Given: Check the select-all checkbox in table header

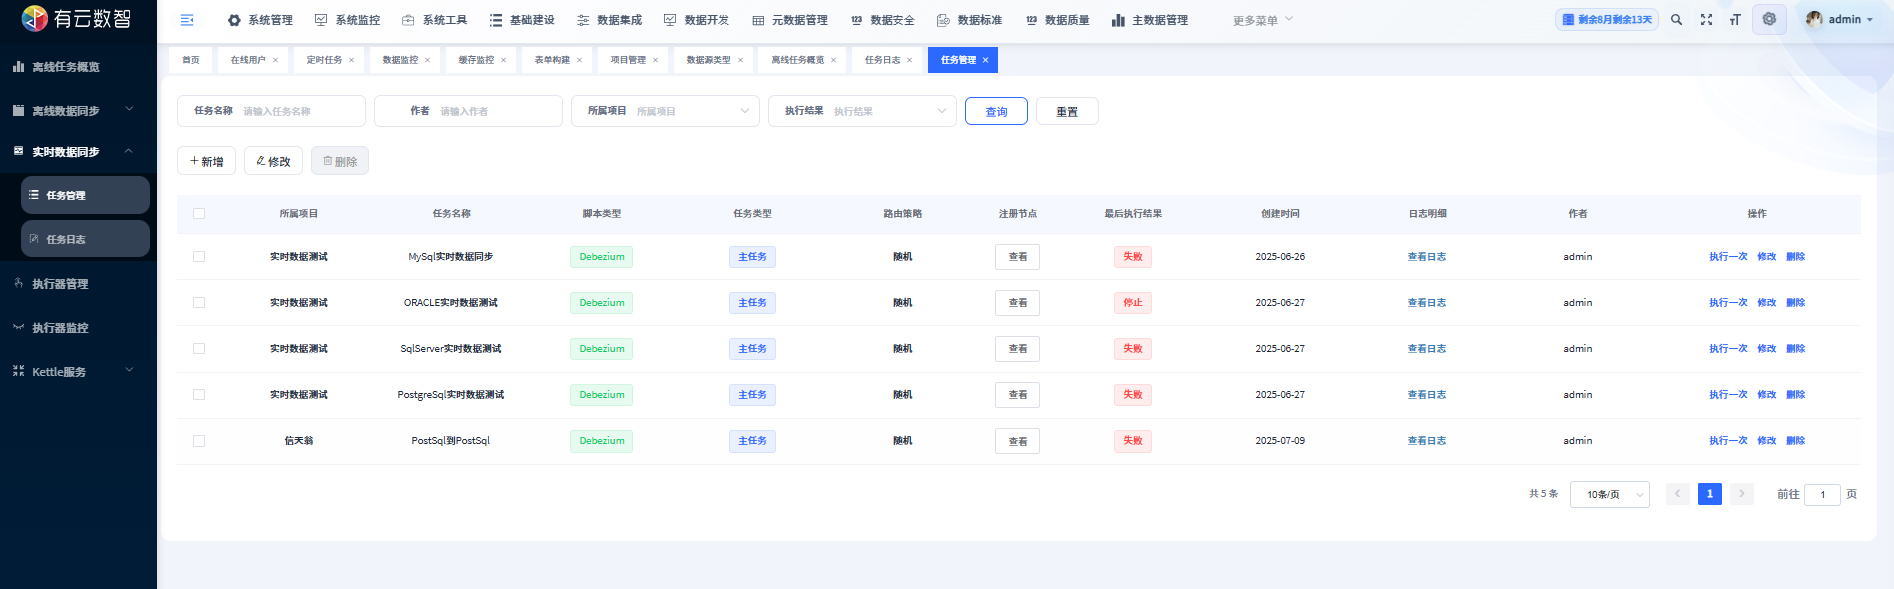Looking at the screenshot, I should (x=199, y=214).
